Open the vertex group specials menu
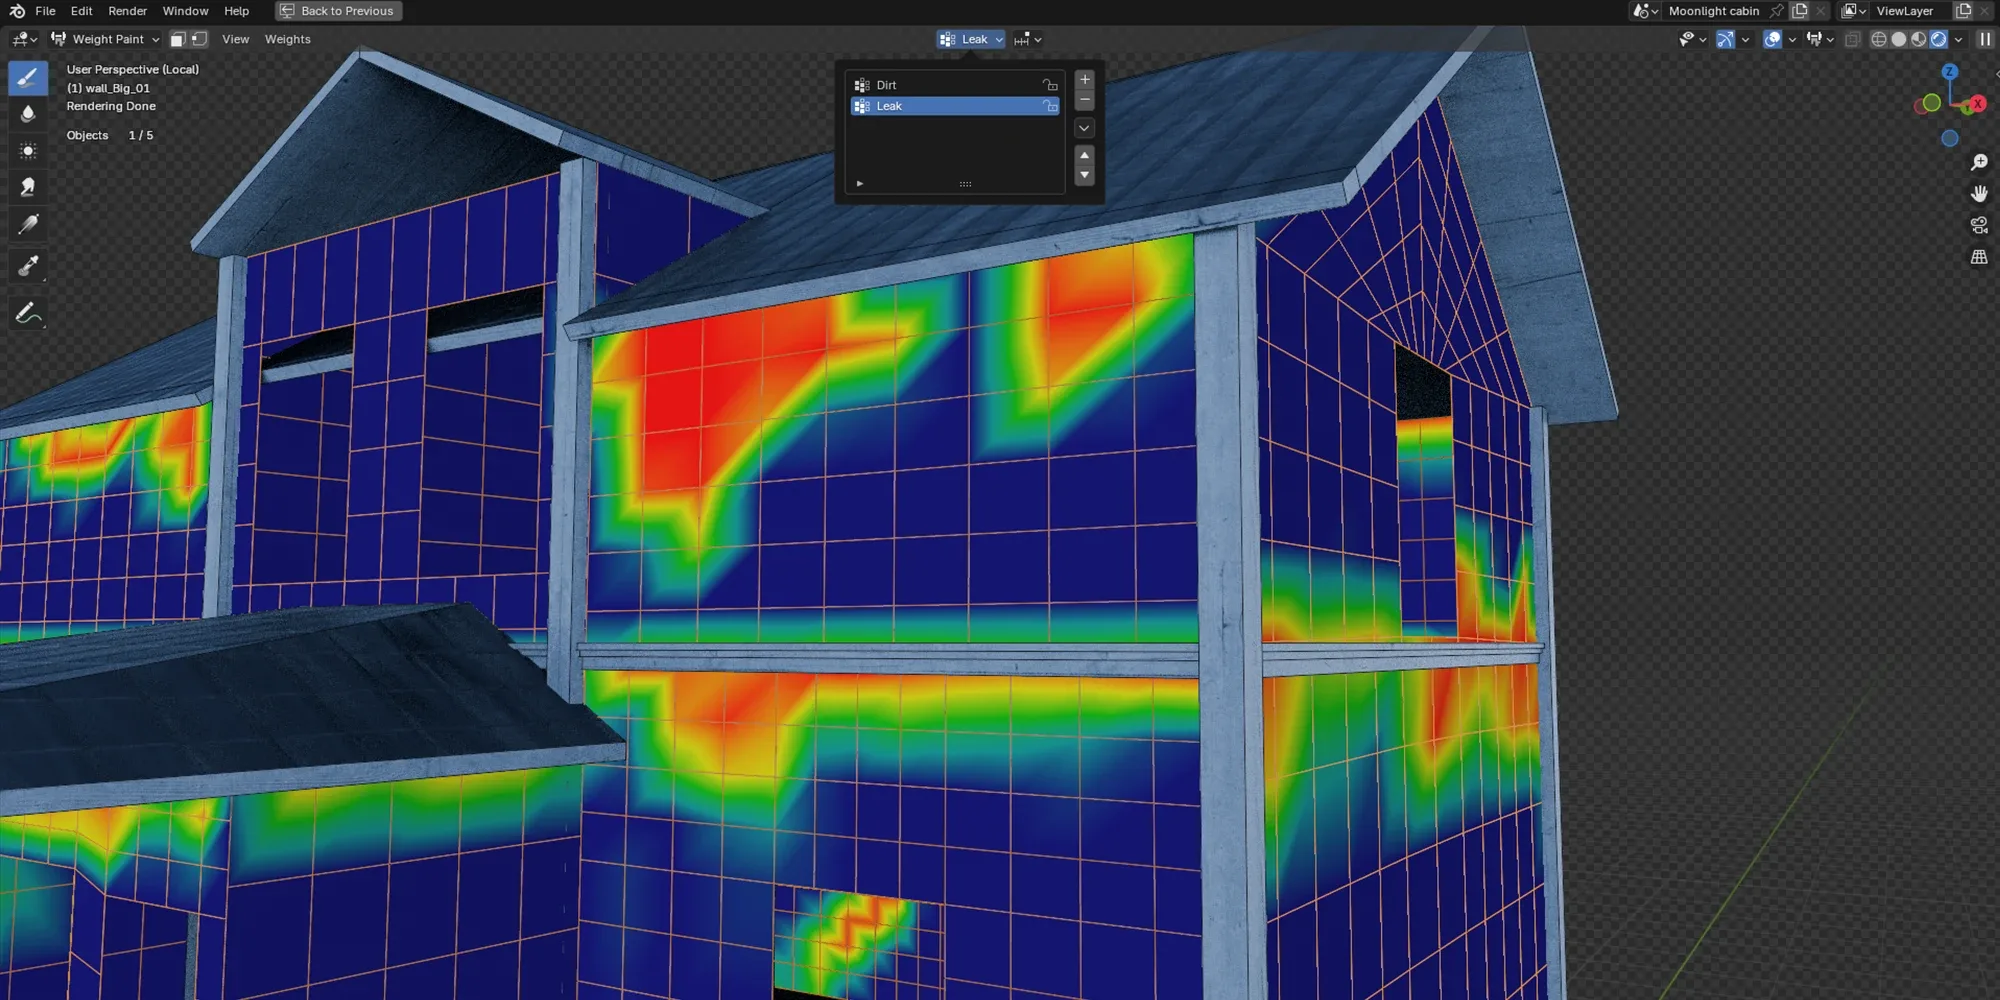Viewport: 2000px width, 1000px height. click(1084, 128)
